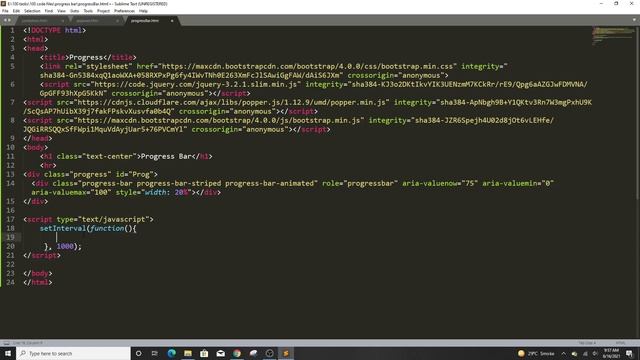Toggle side bar icon in status bar

pyautogui.click(x=6, y=343)
